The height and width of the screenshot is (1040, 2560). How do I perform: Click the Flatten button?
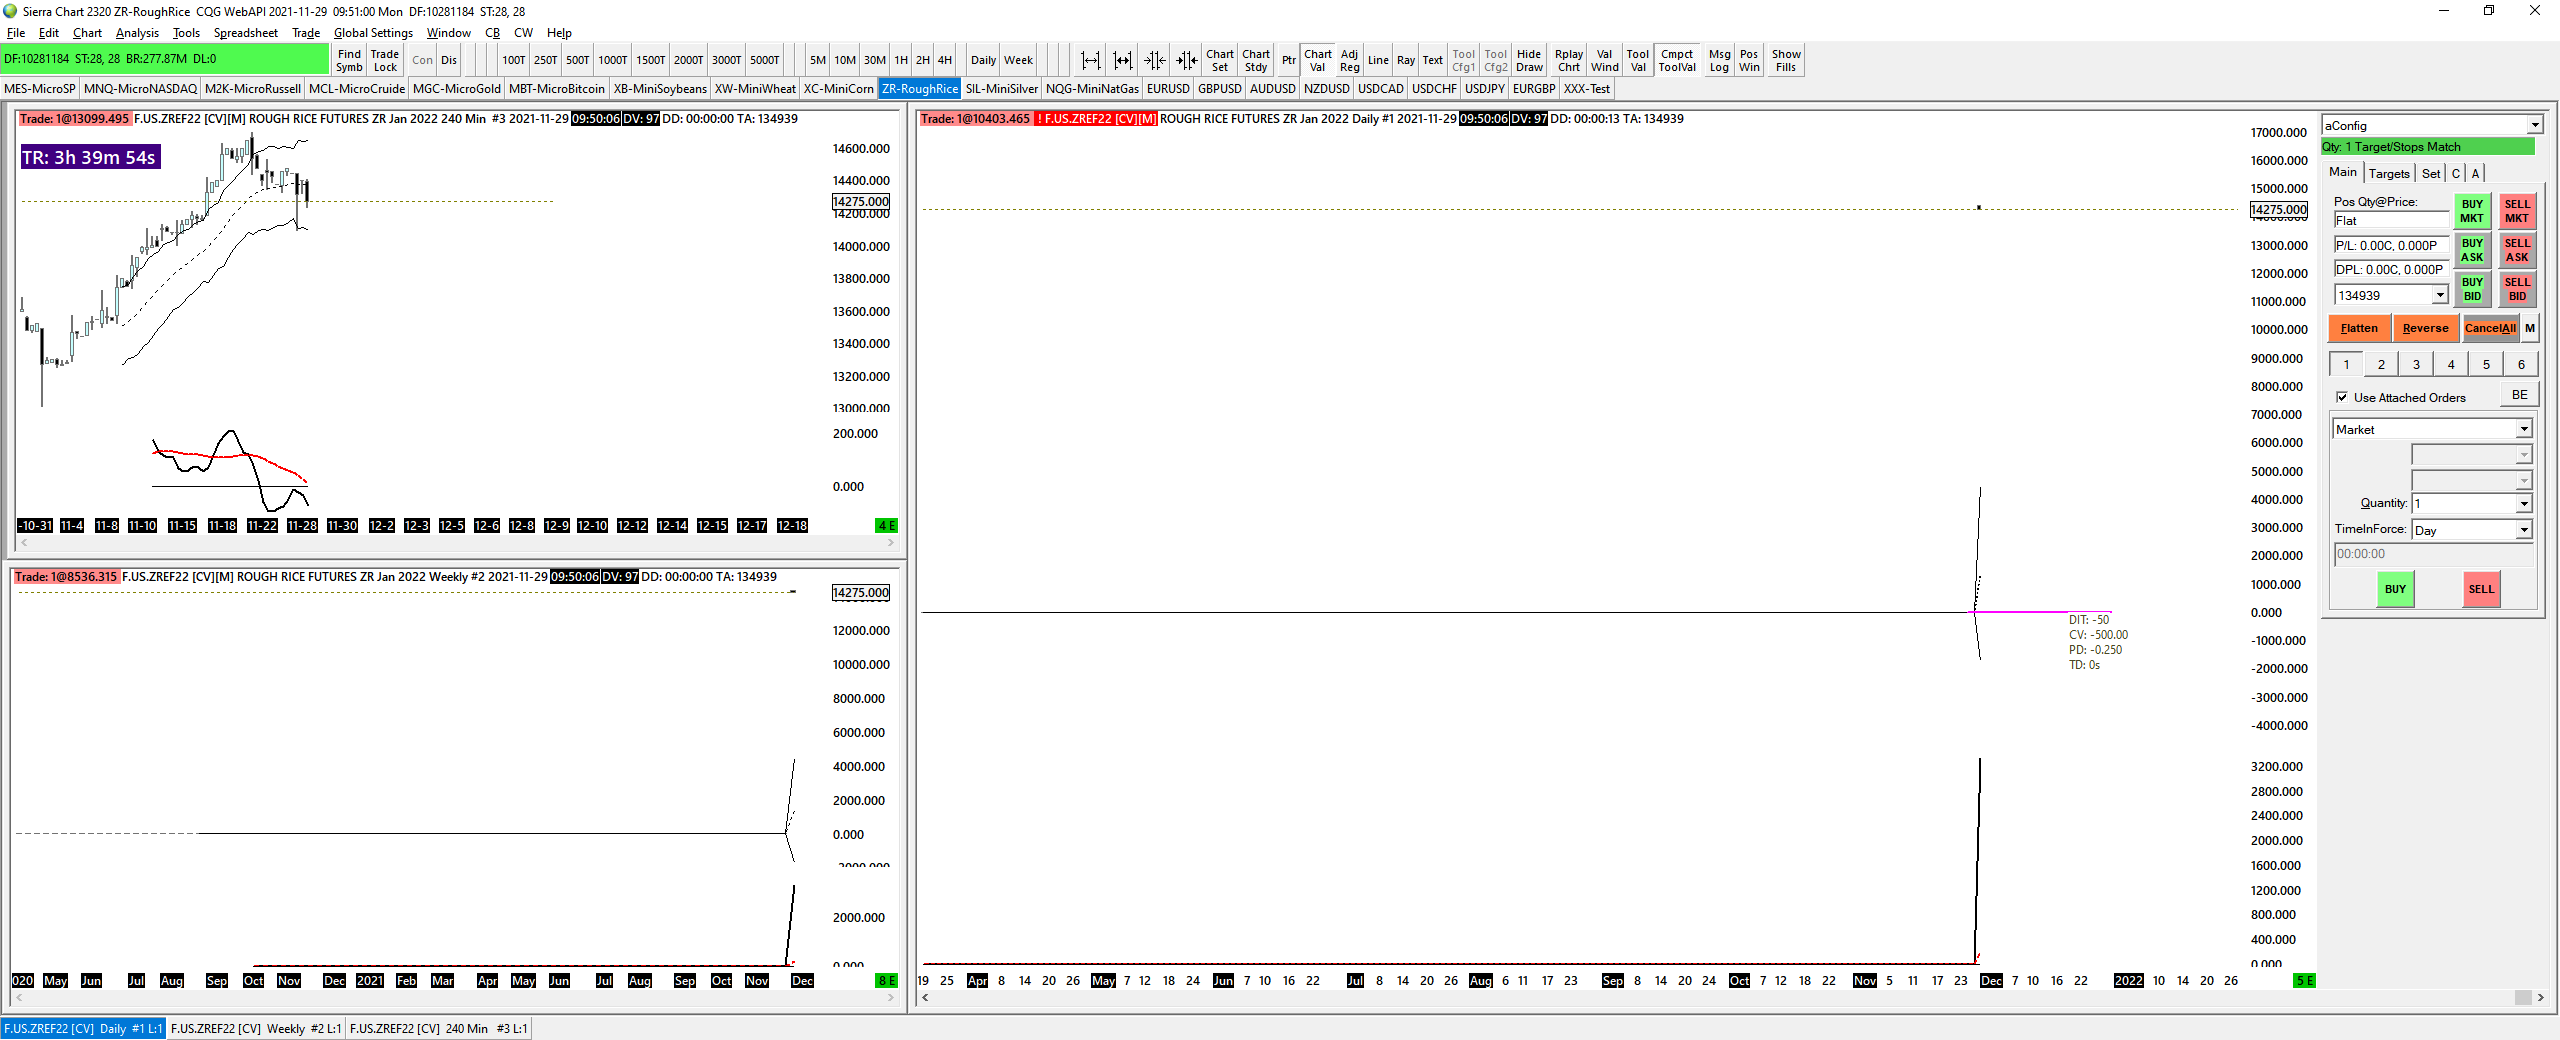click(2359, 328)
